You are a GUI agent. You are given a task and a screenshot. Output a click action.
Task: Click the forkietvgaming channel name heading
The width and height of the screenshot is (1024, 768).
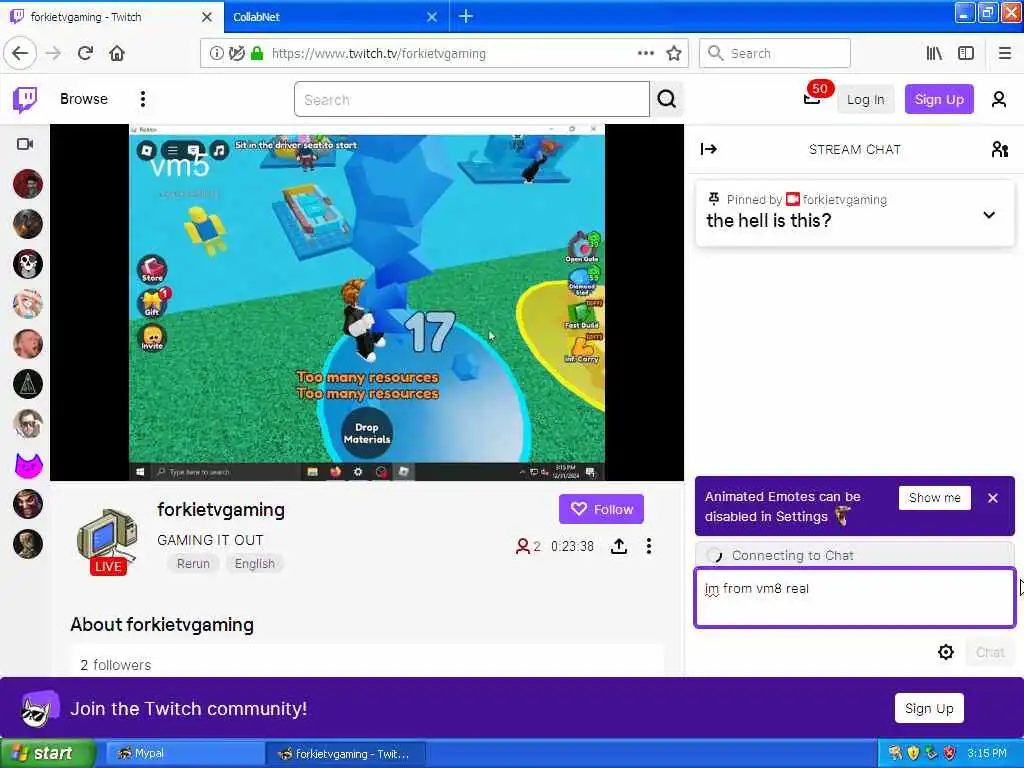point(221,510)
